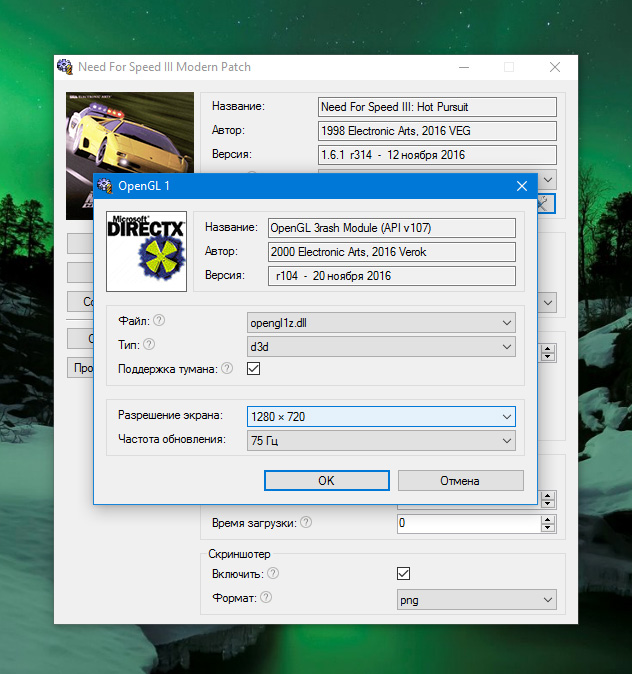The width and height of the screenshot is (632, 674).
Task: Toggle the Включить screenshoter checkbox
Action: [x=403, y=573]
